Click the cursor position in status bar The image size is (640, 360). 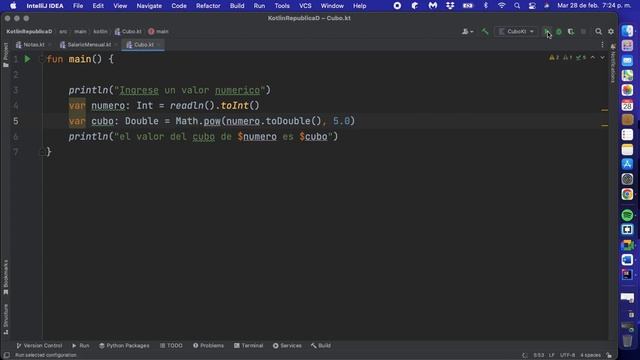coord(538,355)
